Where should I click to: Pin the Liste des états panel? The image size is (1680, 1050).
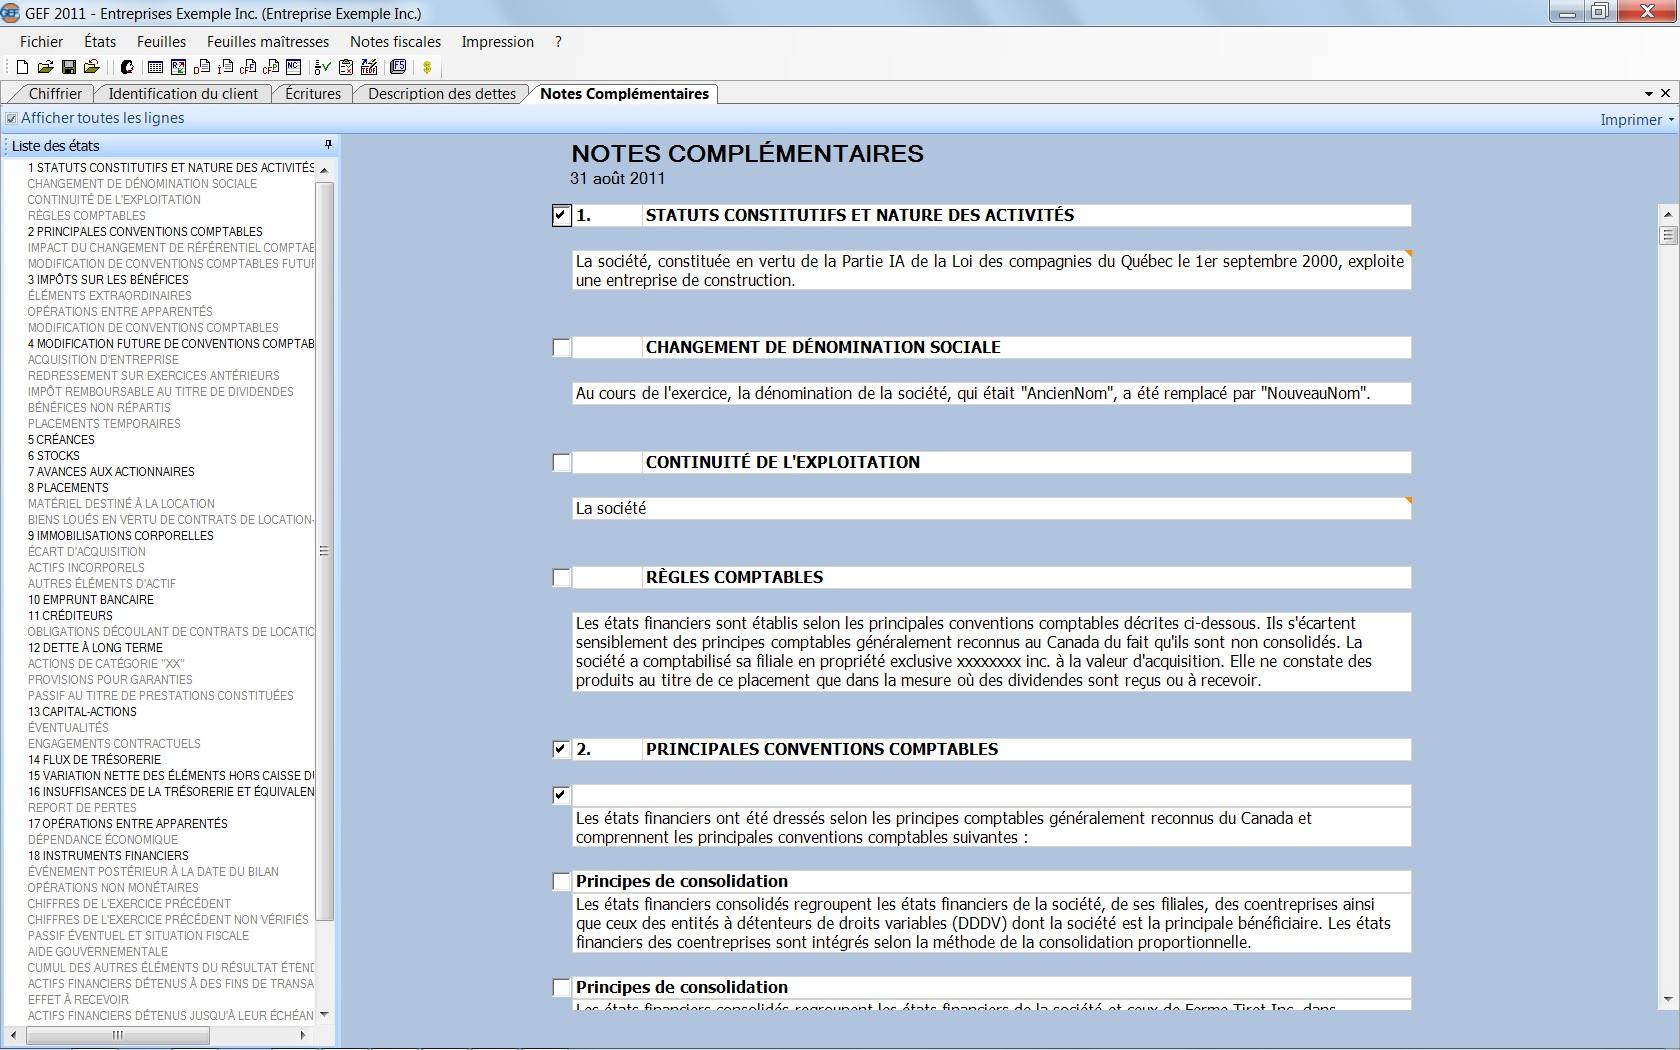(x=327, y=145)
